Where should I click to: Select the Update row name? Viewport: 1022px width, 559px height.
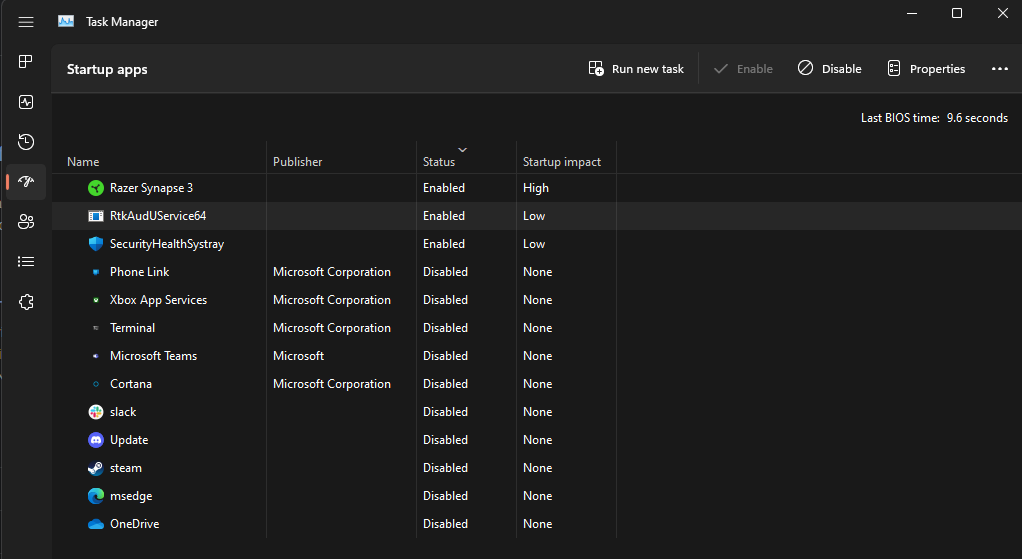pos(129,440)
